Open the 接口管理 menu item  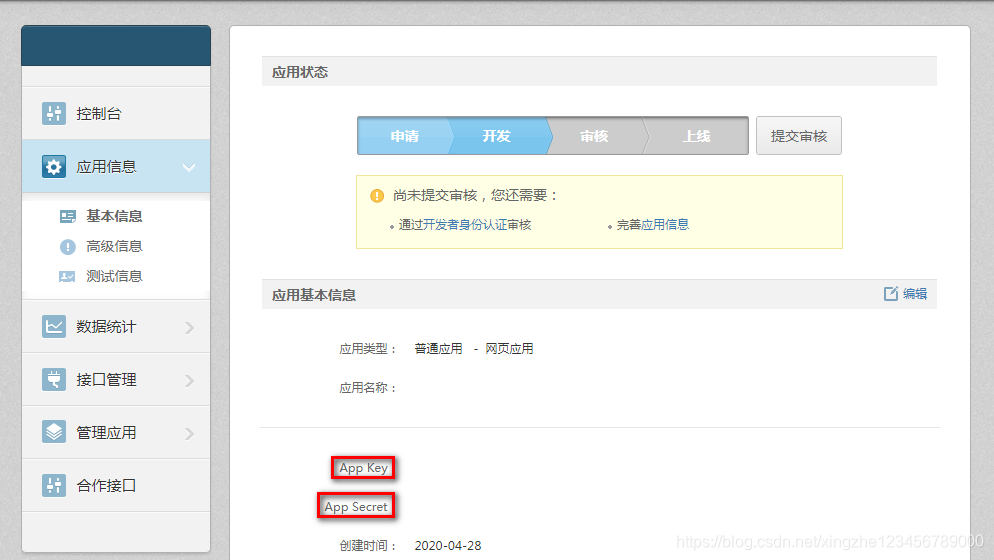click(116, 379)
